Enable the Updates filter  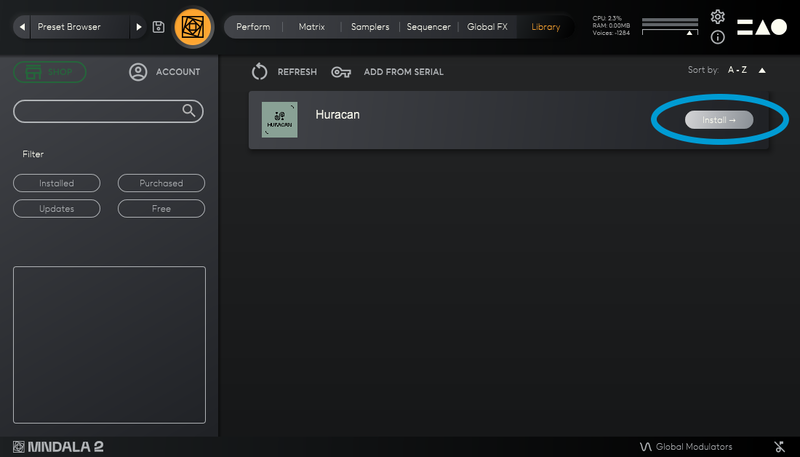[57, 209]
